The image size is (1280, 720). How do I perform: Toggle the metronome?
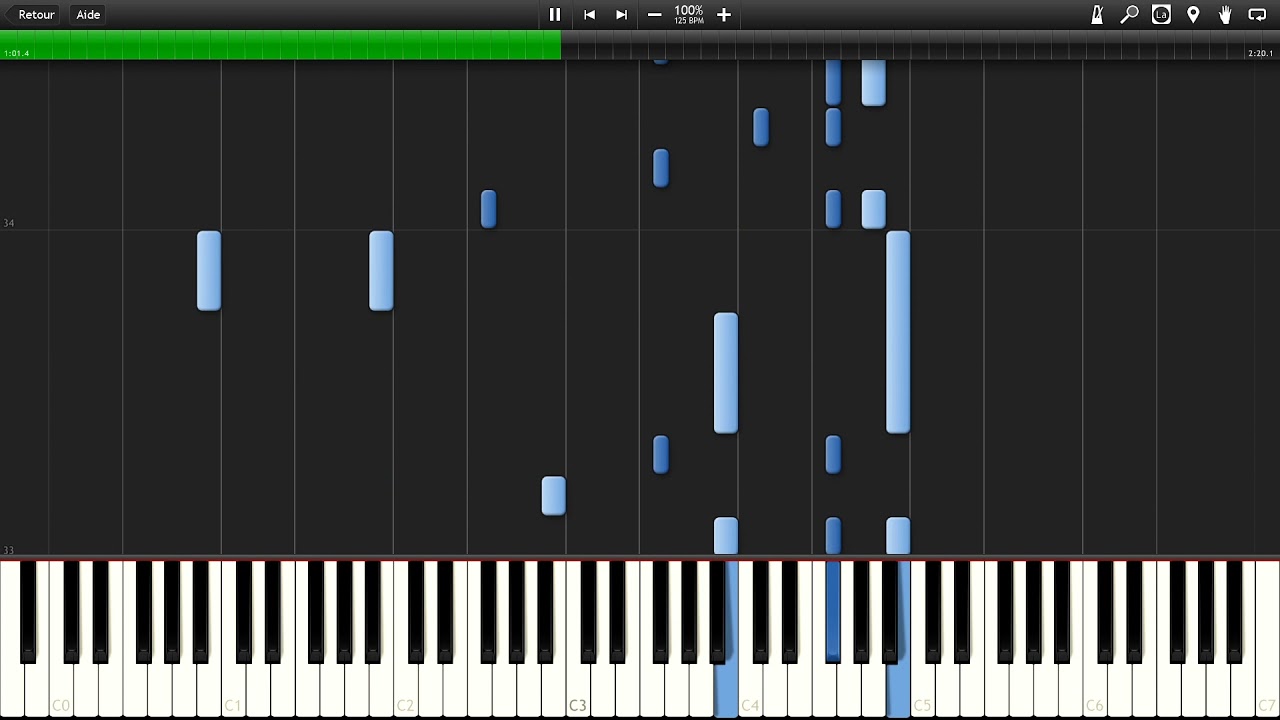1097,14
